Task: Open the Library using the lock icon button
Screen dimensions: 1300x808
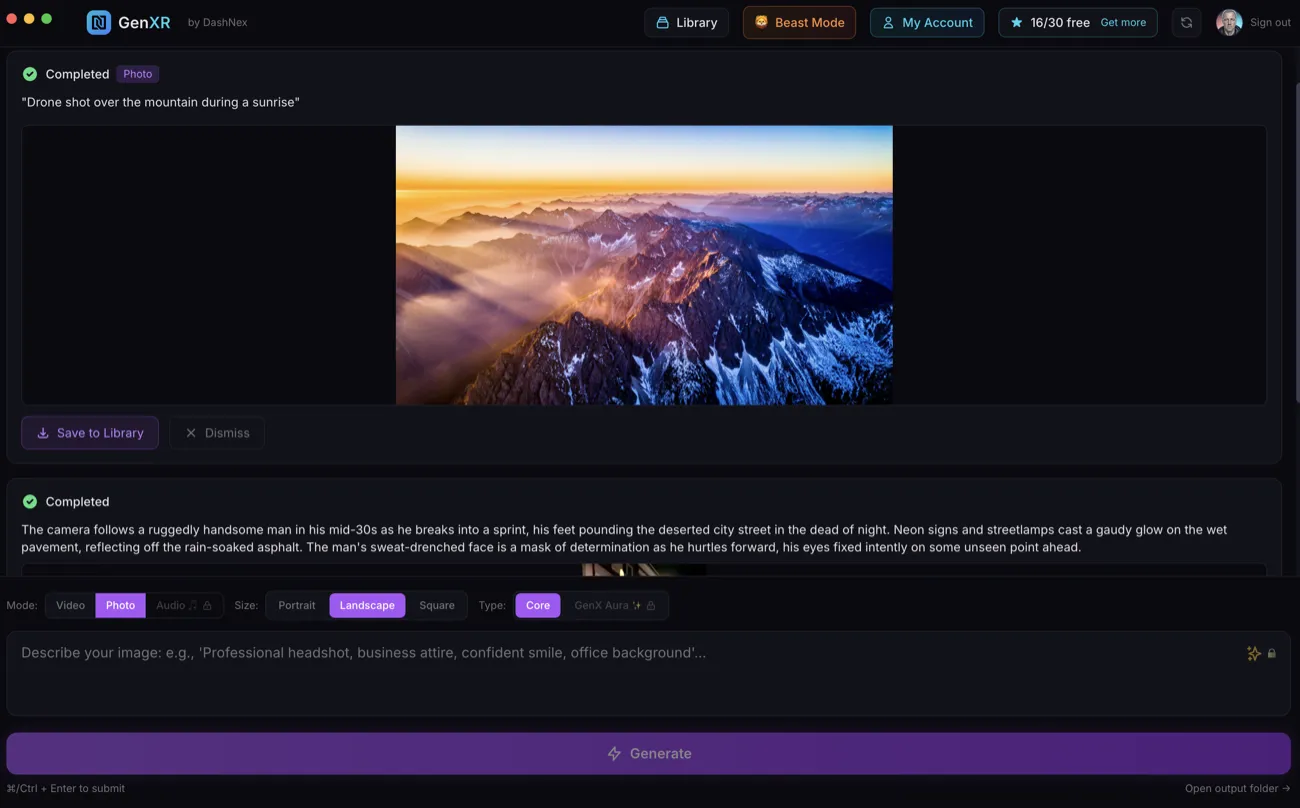Action: pos(661,21)
